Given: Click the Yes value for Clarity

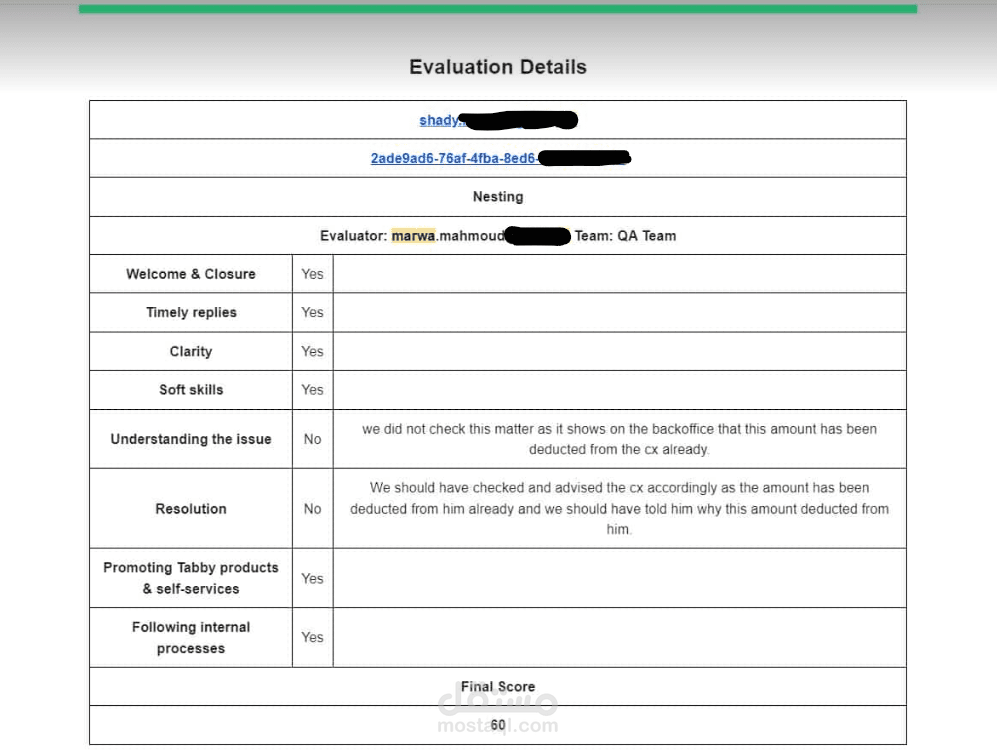Looking at the screenshot, I should [x=312, y=352].
